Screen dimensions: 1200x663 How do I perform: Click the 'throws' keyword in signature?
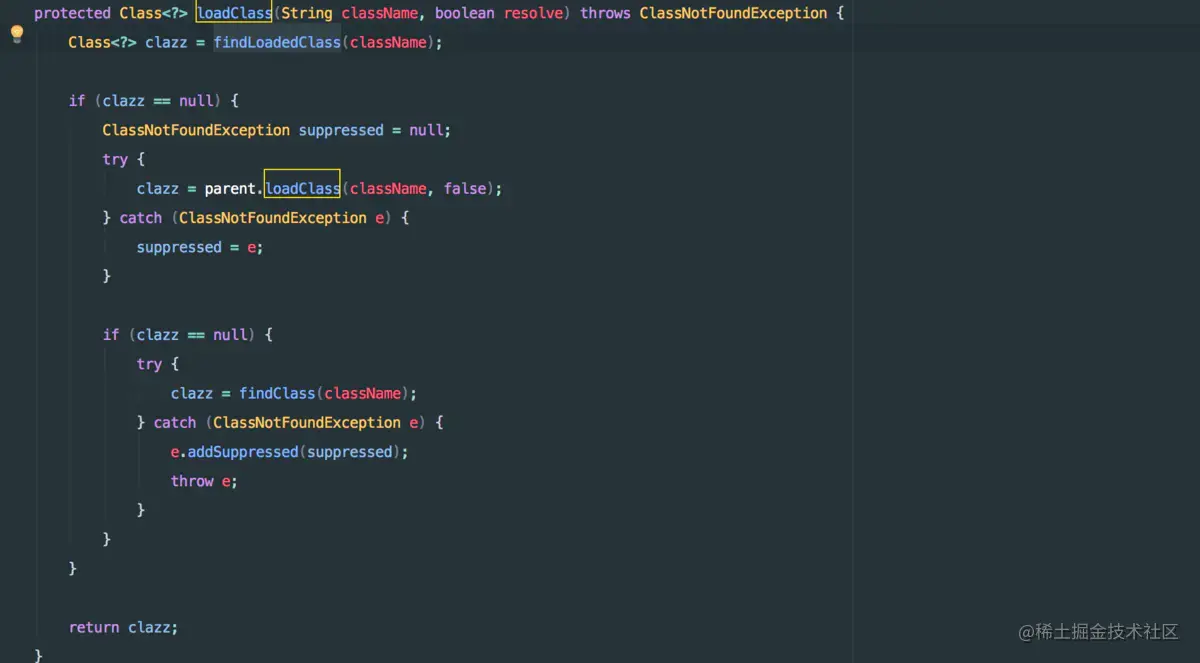[x=605, y=13]
